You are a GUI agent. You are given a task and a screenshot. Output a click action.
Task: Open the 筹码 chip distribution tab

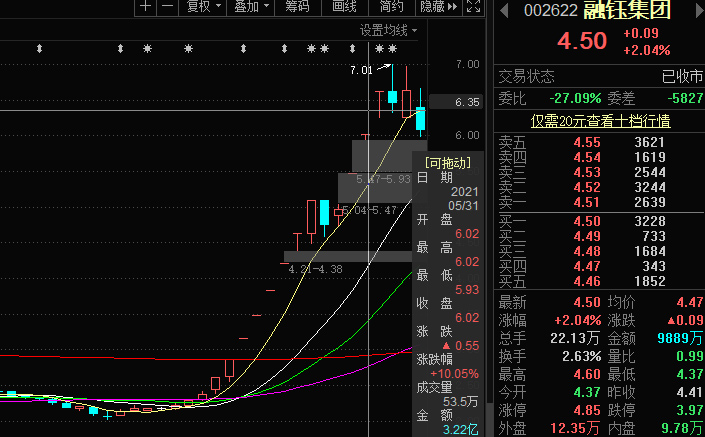point(297,6)
